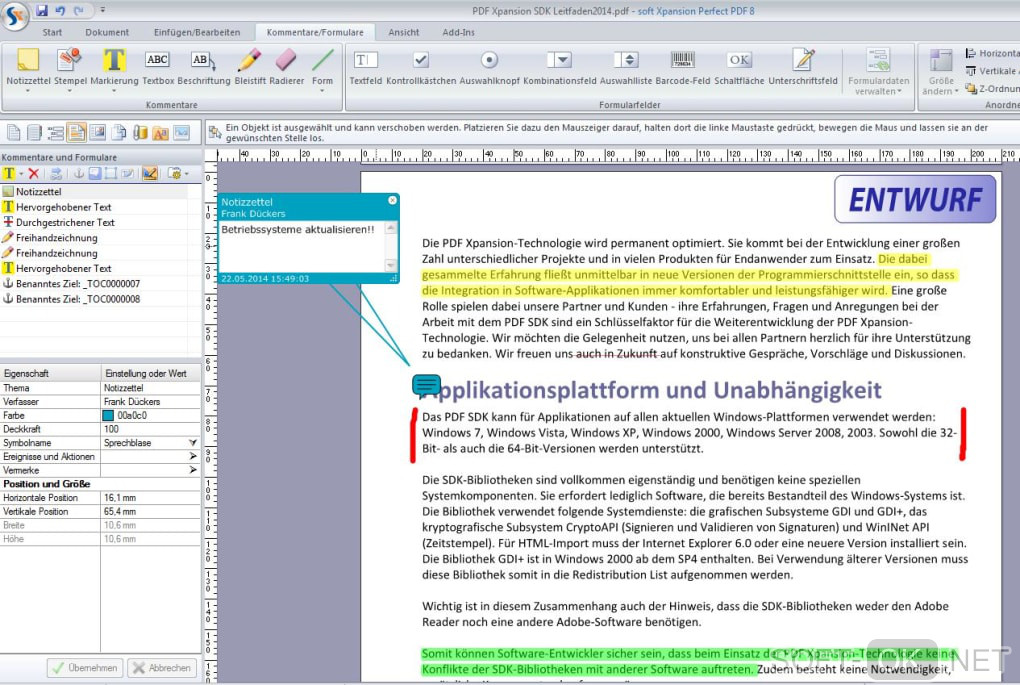Switch to the Ansicht tab

pos(404,32)
